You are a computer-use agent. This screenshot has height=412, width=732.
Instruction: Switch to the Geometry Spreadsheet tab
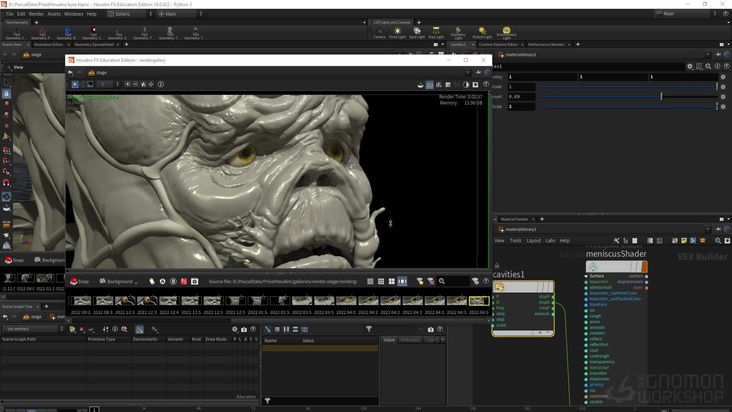(94, 44)
